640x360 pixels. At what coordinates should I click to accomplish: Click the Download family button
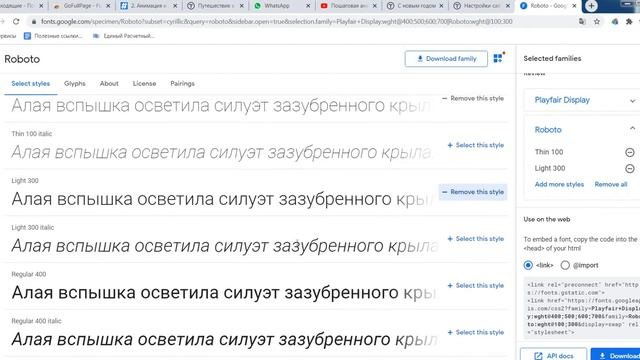pyautogui.click(x=446, y=59)
